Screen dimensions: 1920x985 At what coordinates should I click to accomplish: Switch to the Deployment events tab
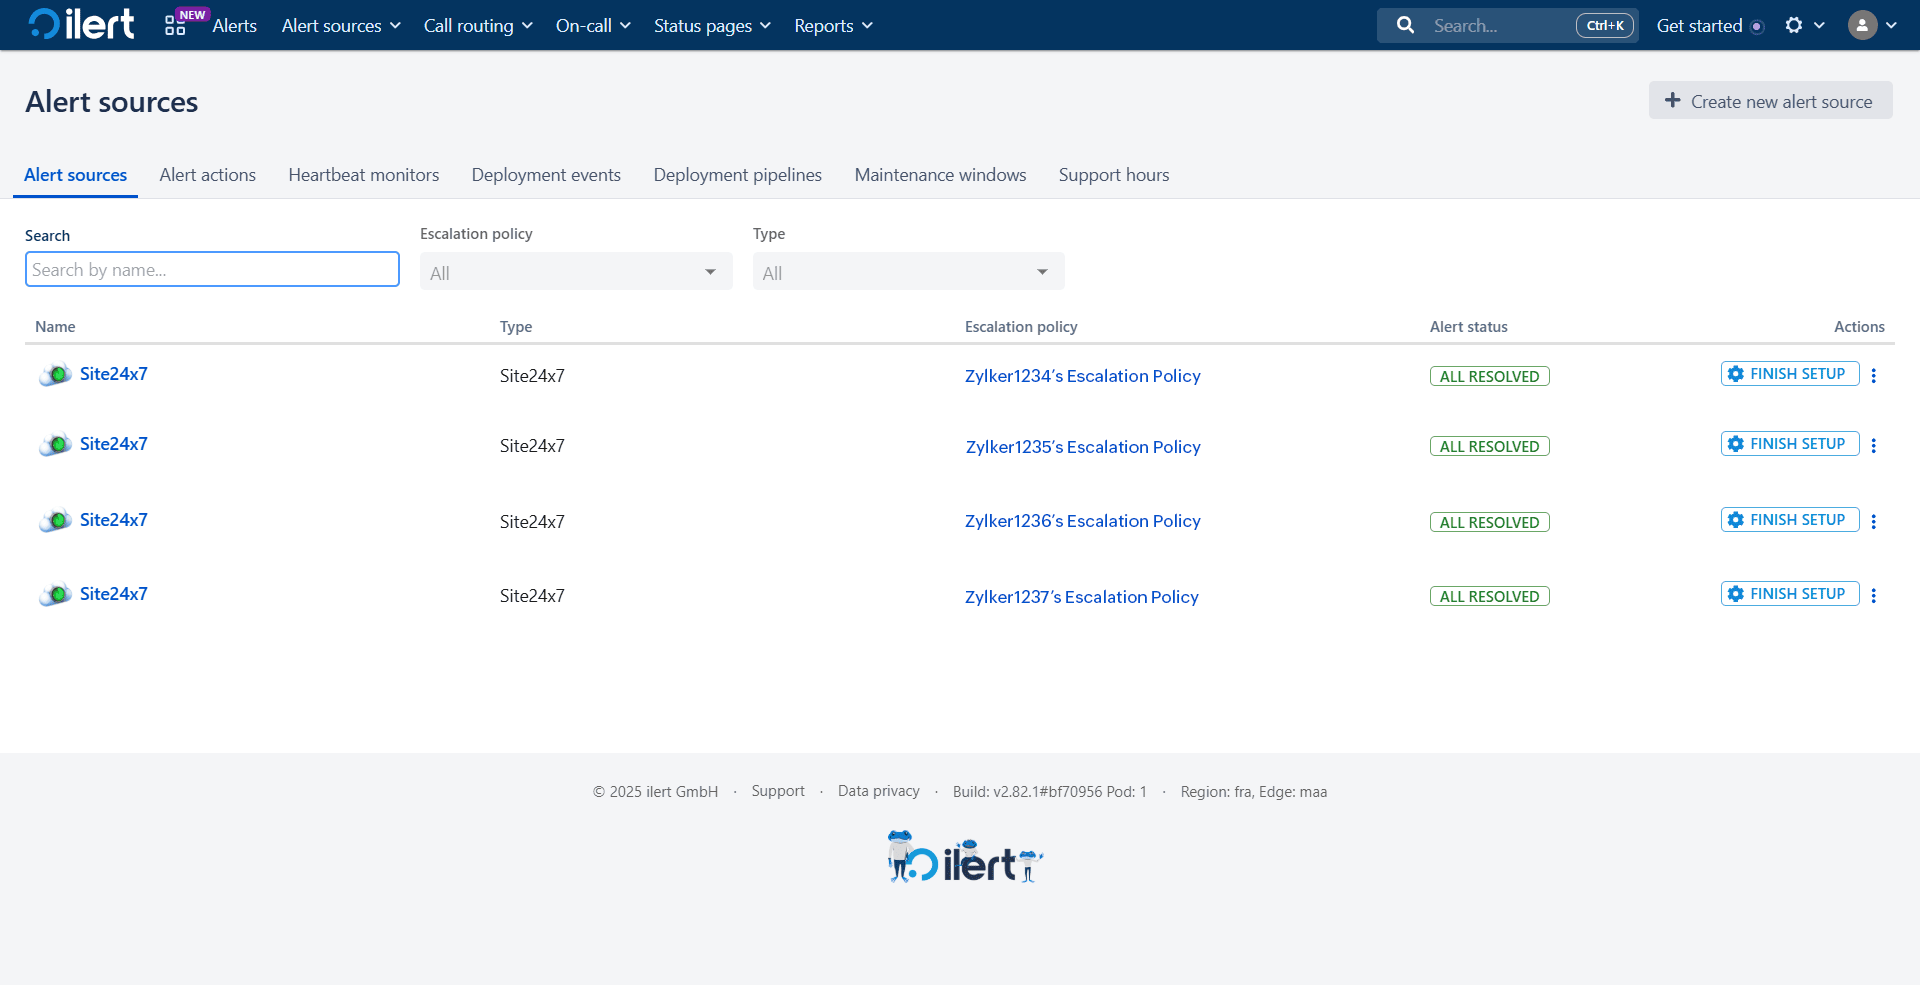tap(546, 175)
